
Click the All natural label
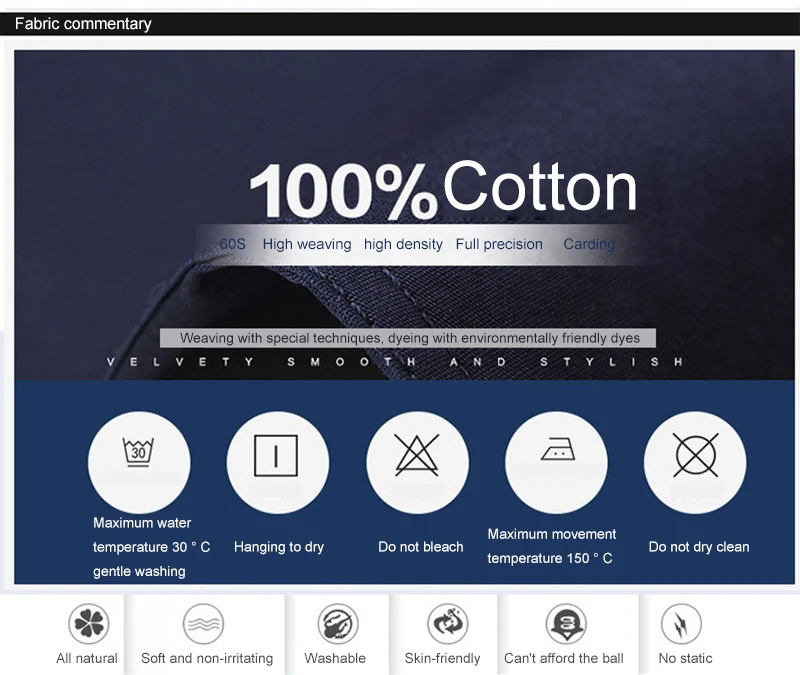coord(87,658)
